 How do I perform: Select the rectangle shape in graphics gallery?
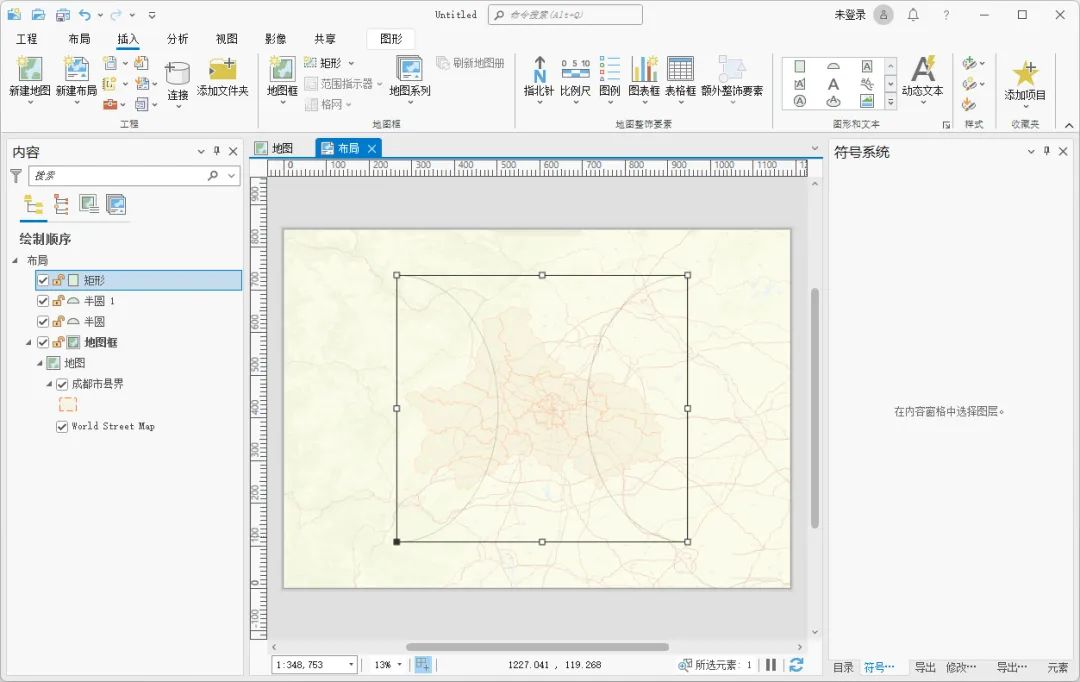(800, 66)
